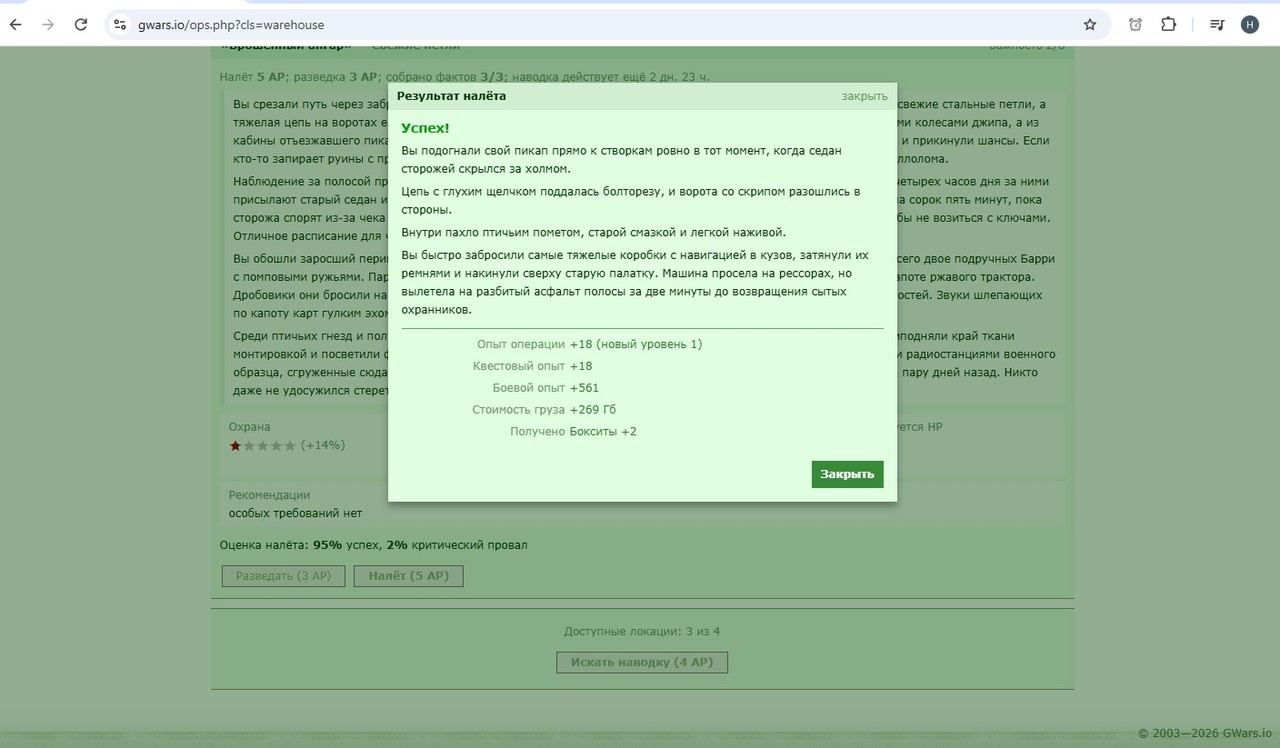The image size is (1280, 748).
Task: Click the Налёт (5 AP) button
Action: [x=408, y=576]
